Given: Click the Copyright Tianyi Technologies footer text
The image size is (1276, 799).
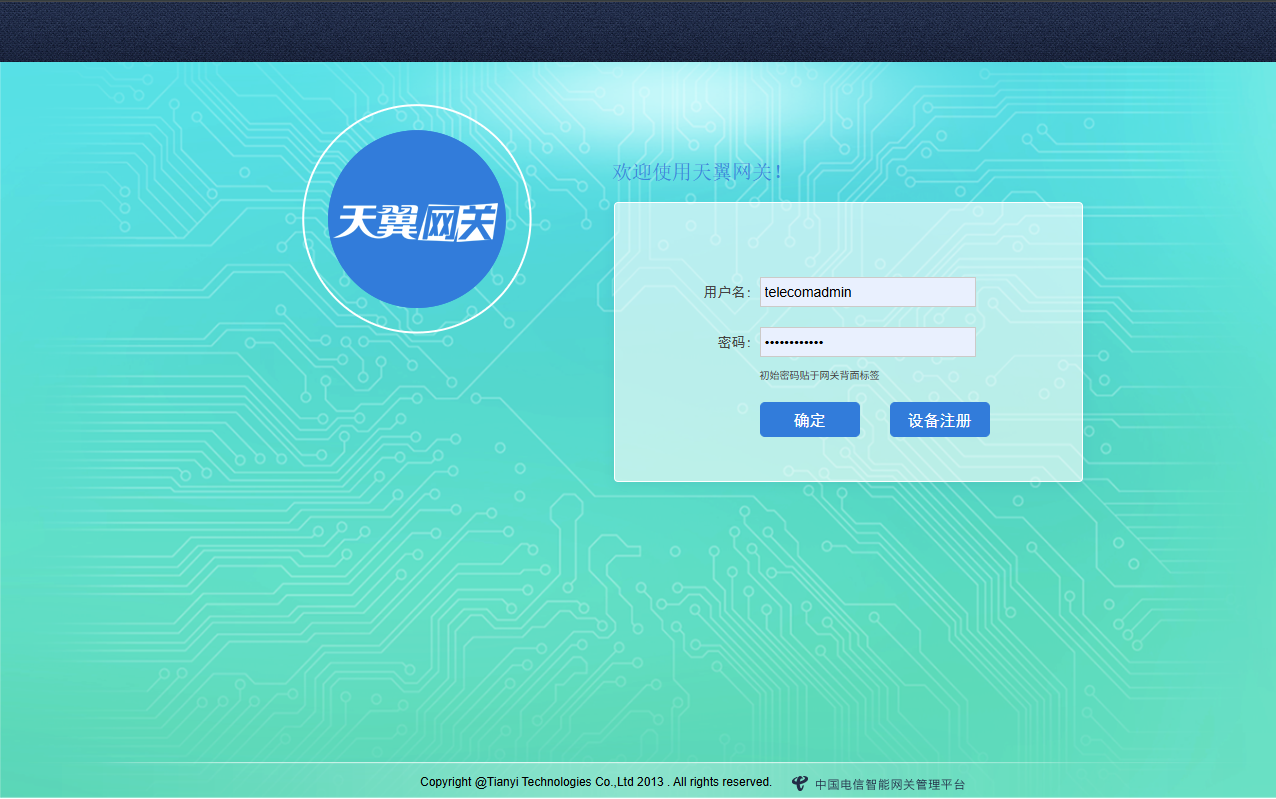Looking at the screenshot, I should pos(597,782).
